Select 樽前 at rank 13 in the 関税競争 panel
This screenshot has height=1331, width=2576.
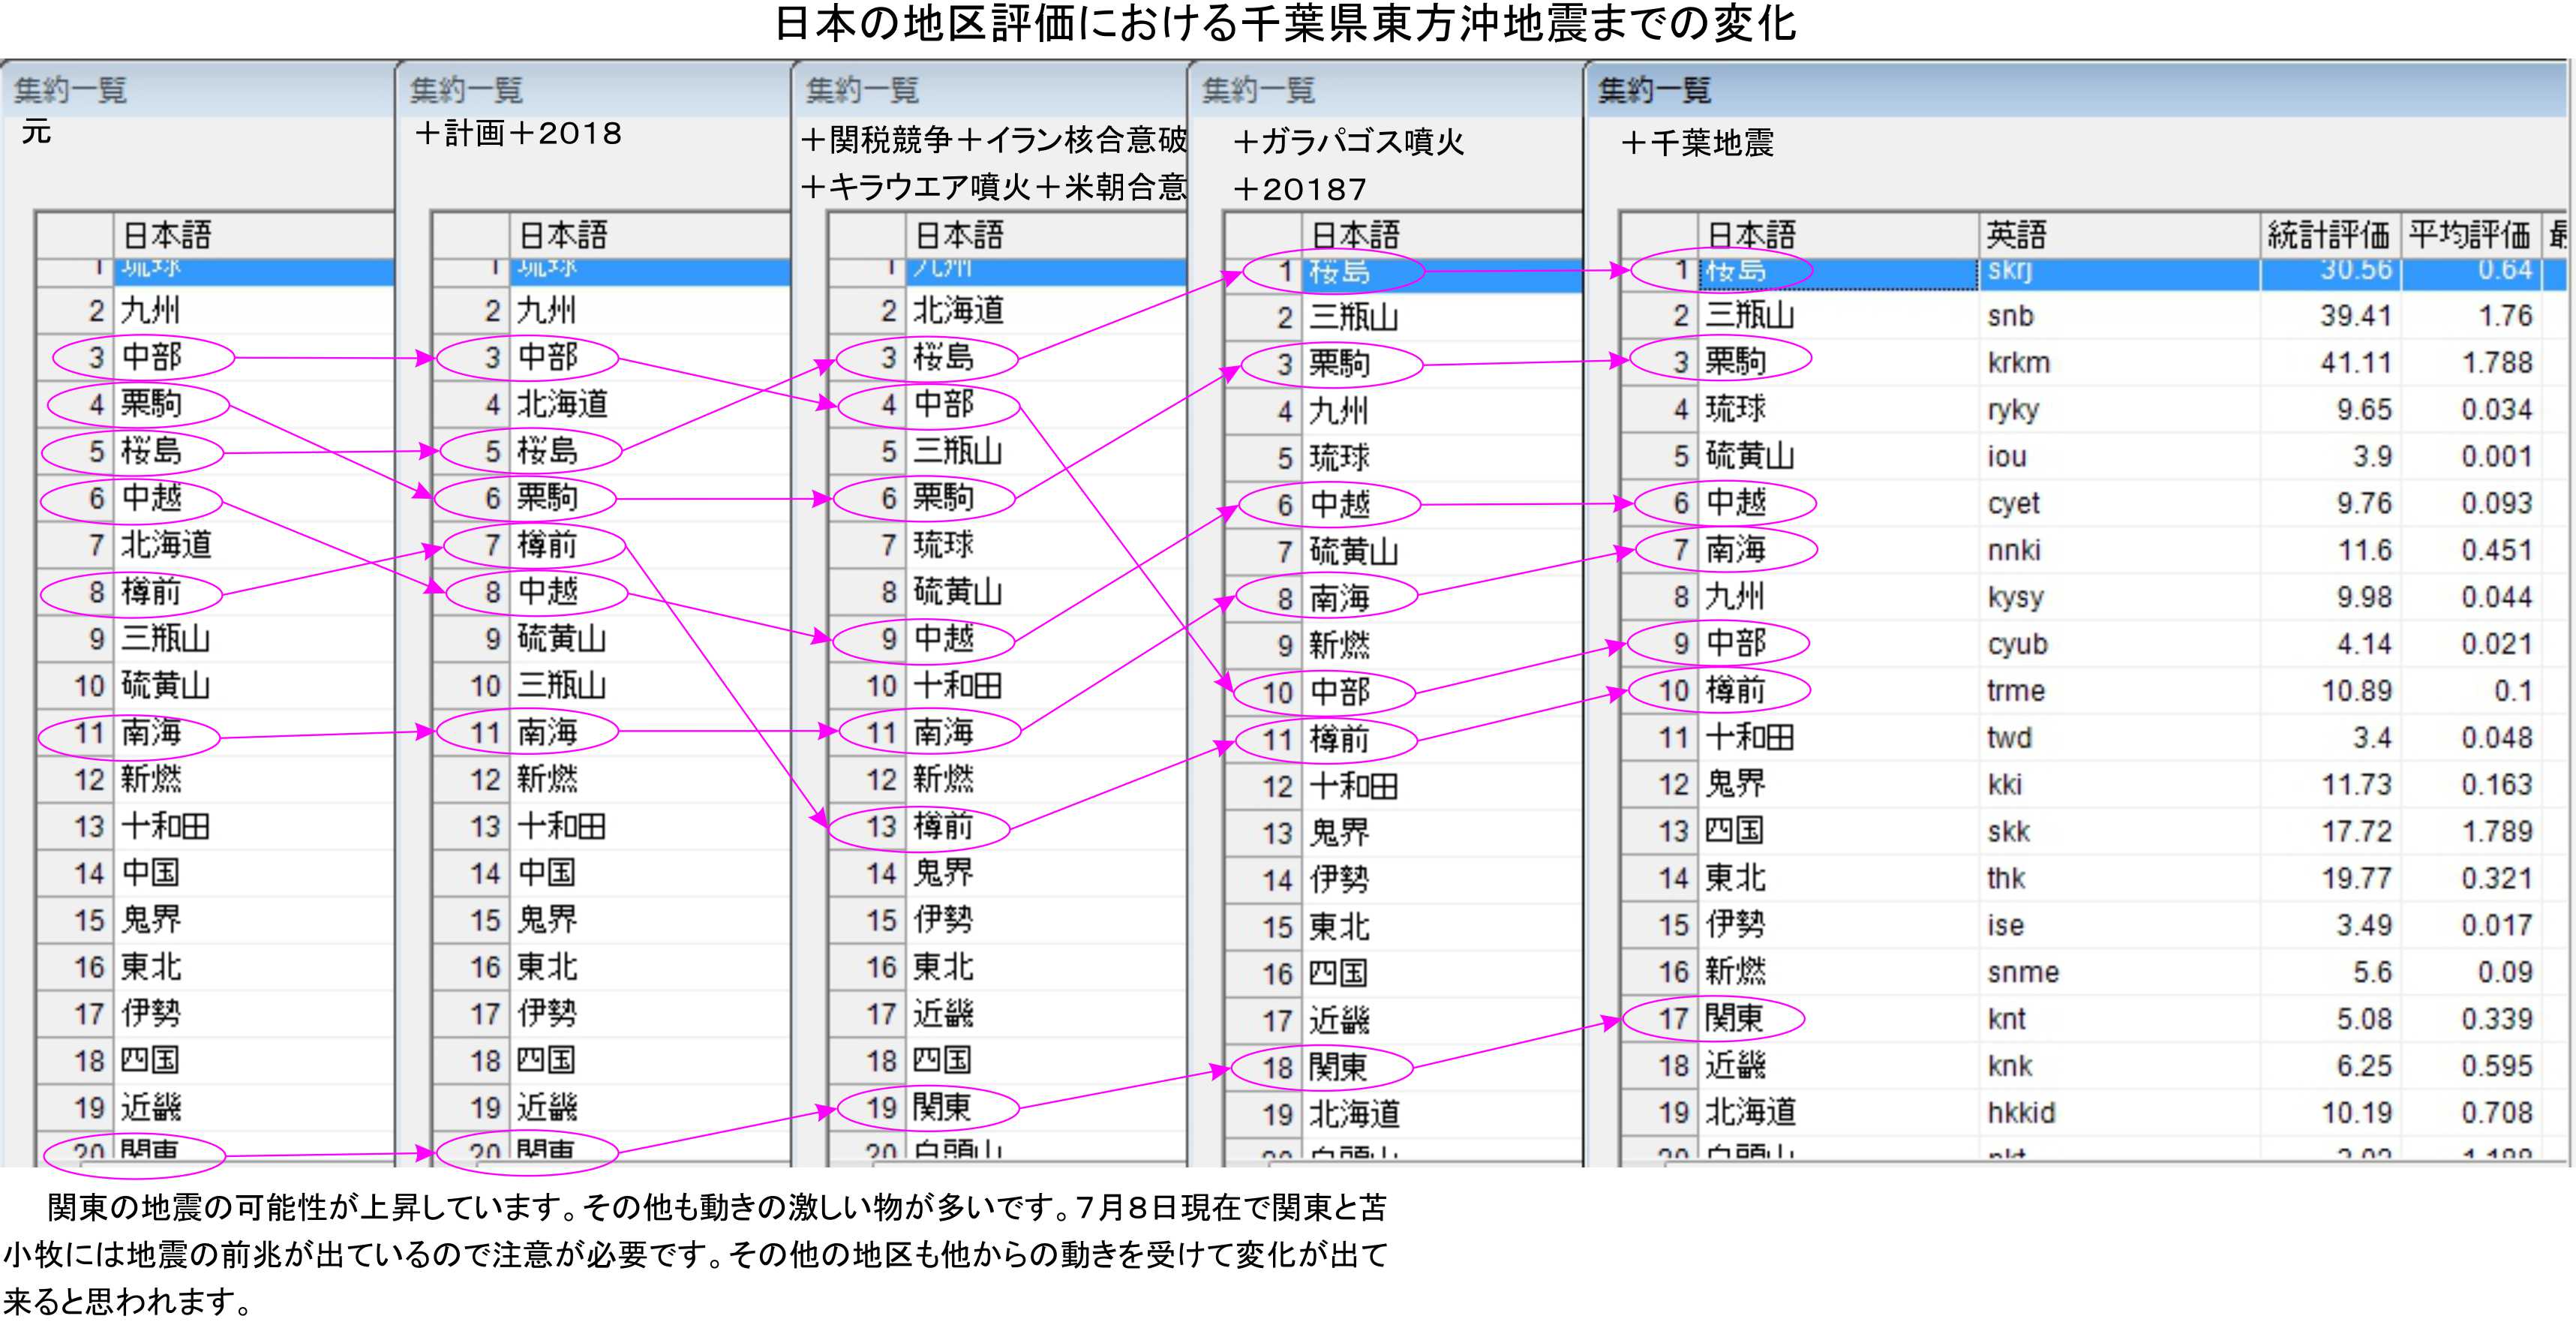(x=943, y=826)
